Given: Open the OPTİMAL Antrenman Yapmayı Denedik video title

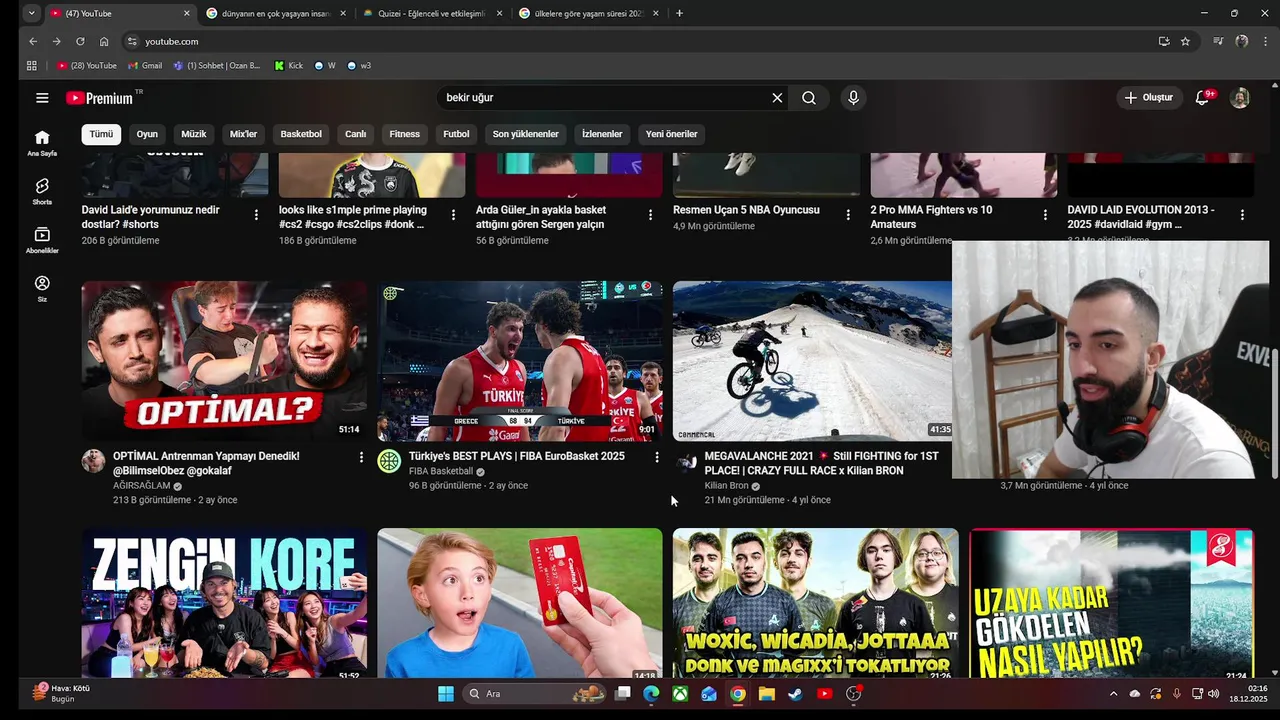Looking at the screenshot, I should click(x=206, y=463).
